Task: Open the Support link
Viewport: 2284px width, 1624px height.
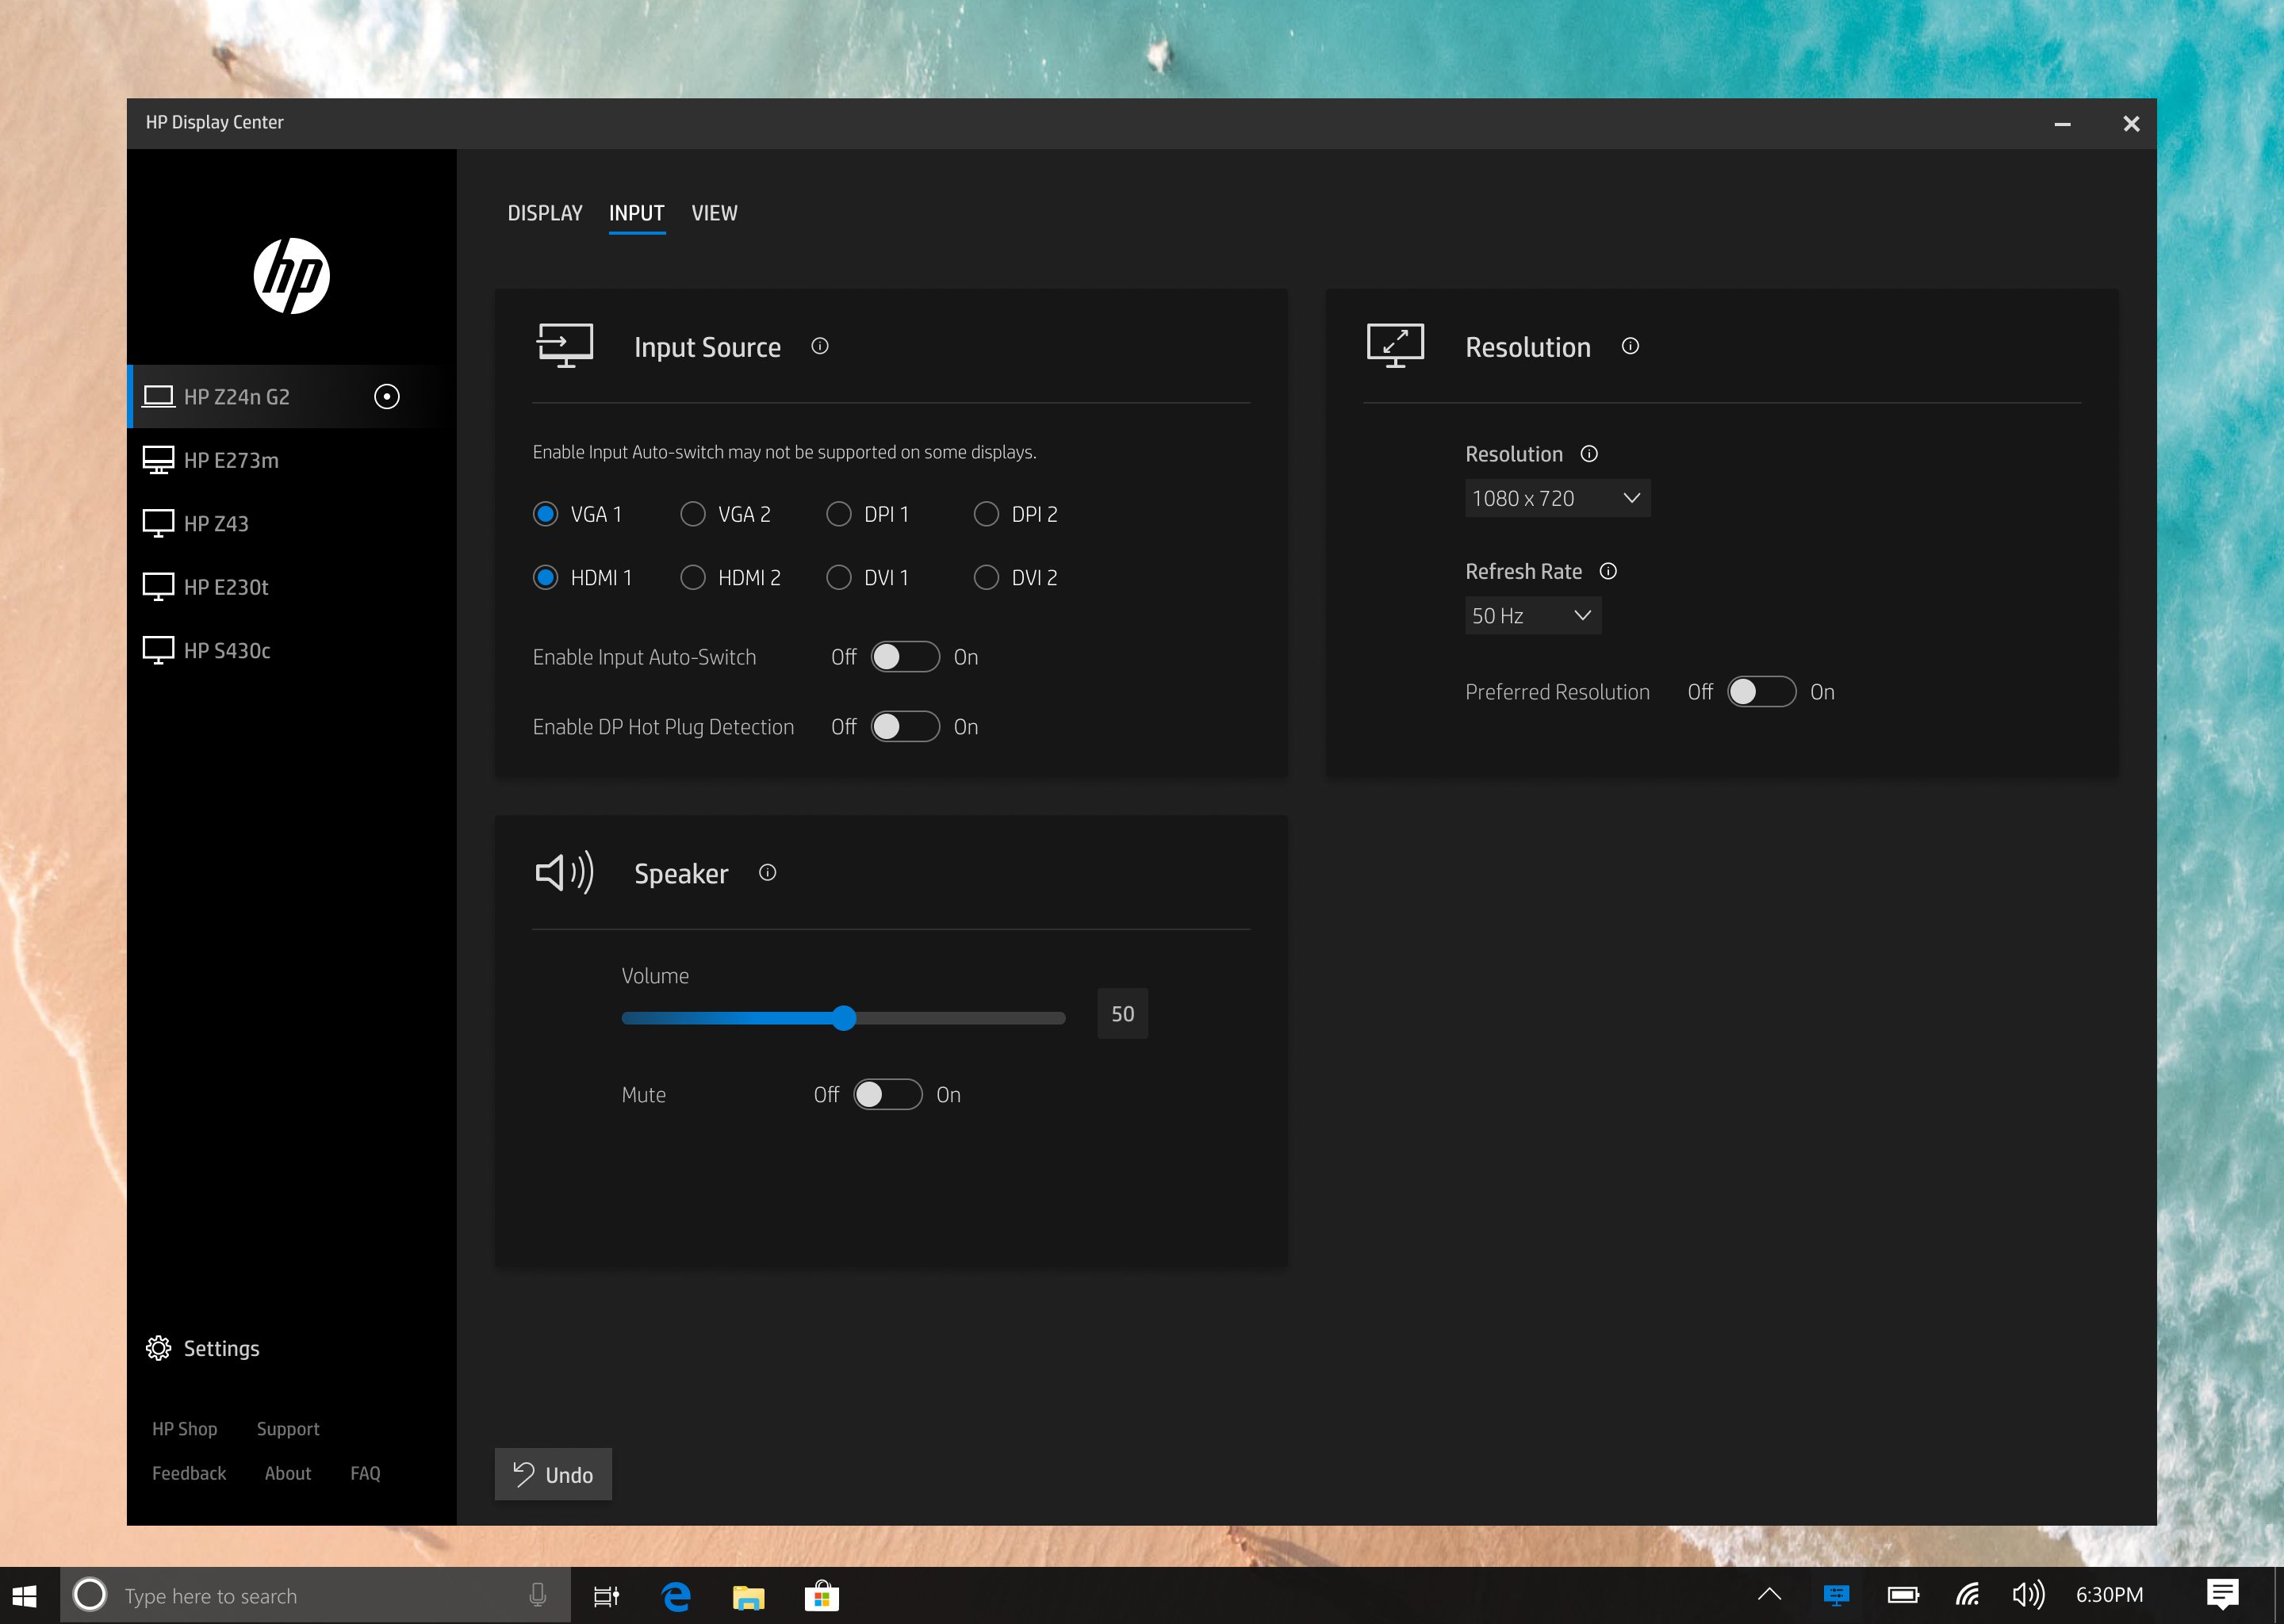Action: tap(288, 1429)
